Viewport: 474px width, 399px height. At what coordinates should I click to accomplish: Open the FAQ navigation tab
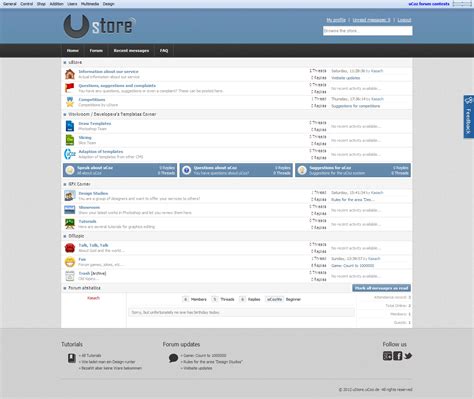coord(164,51)
